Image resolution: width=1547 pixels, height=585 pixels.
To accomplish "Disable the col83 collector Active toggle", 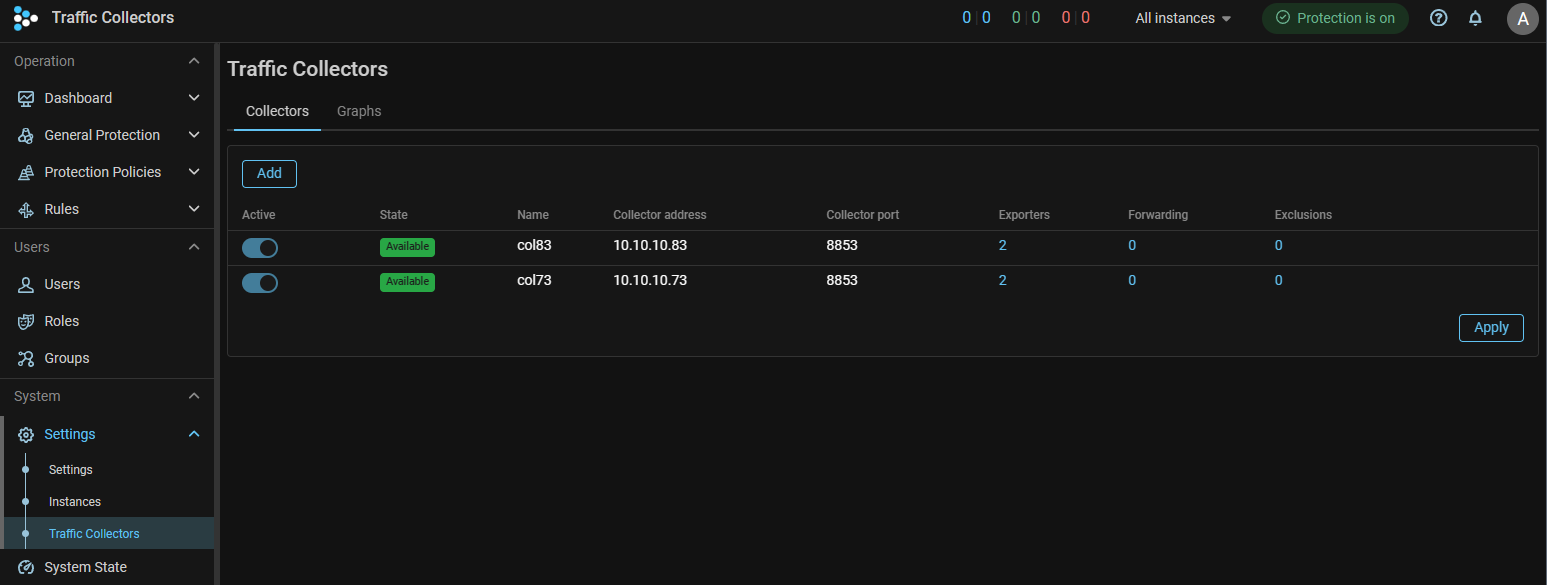I will pyautogui.click(x=260, y=248).
